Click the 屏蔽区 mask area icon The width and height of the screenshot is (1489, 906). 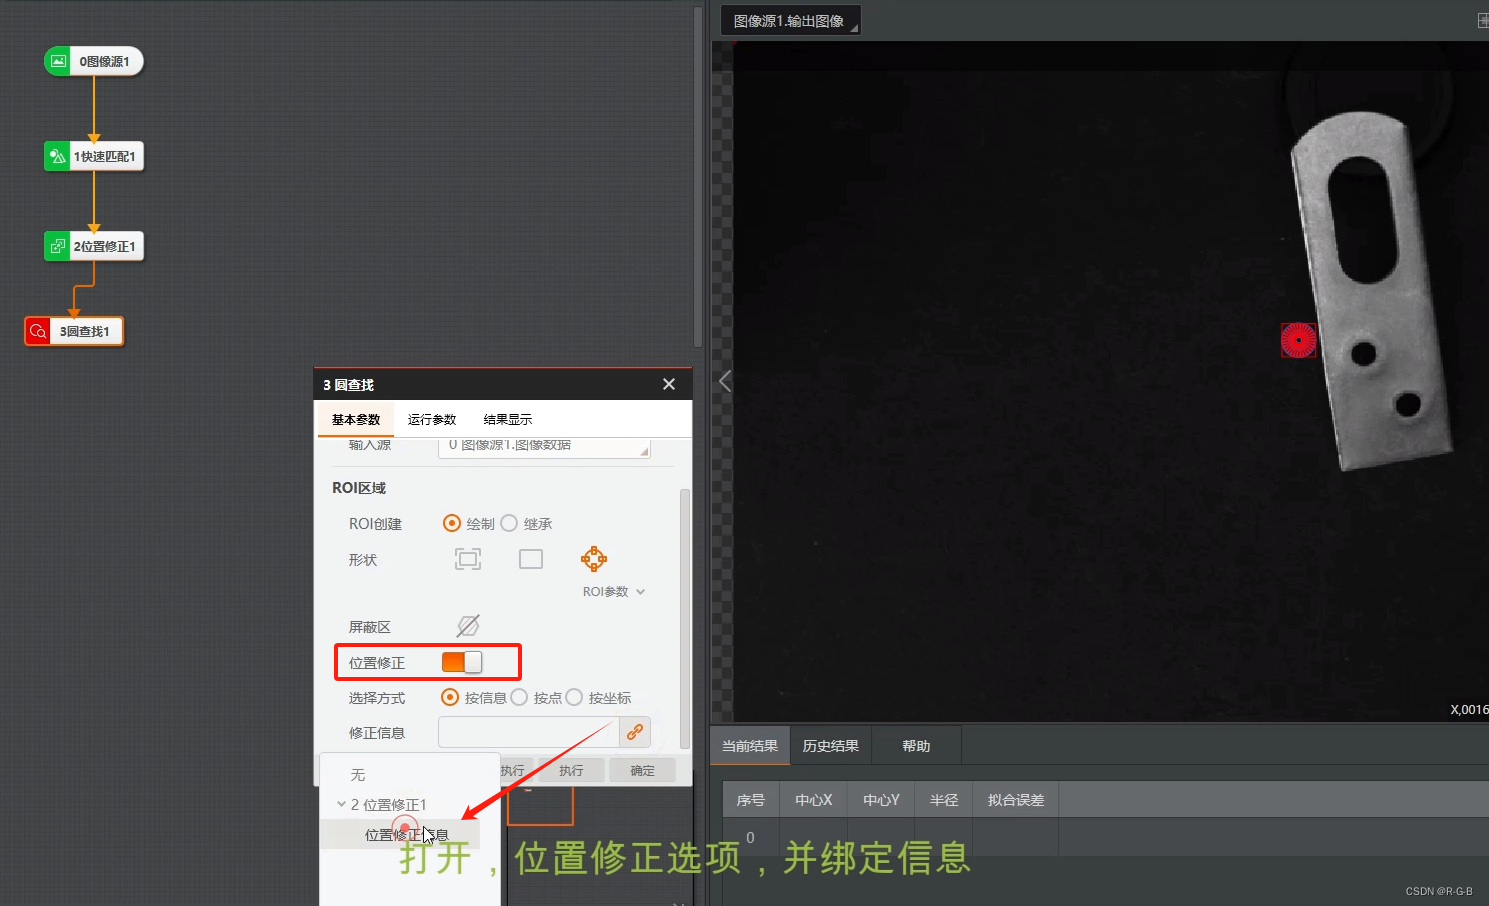tap(467, 625)
